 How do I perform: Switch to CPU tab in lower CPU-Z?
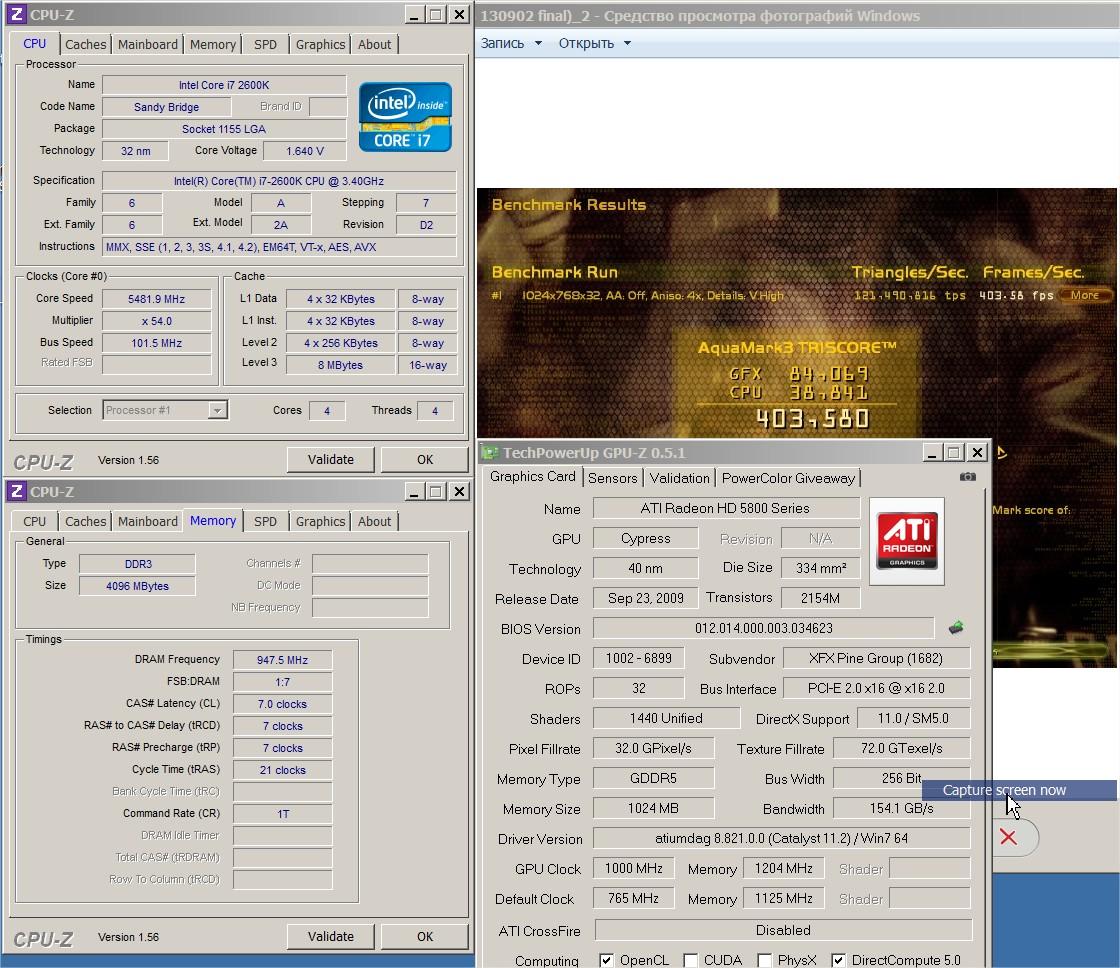[34, 522]
